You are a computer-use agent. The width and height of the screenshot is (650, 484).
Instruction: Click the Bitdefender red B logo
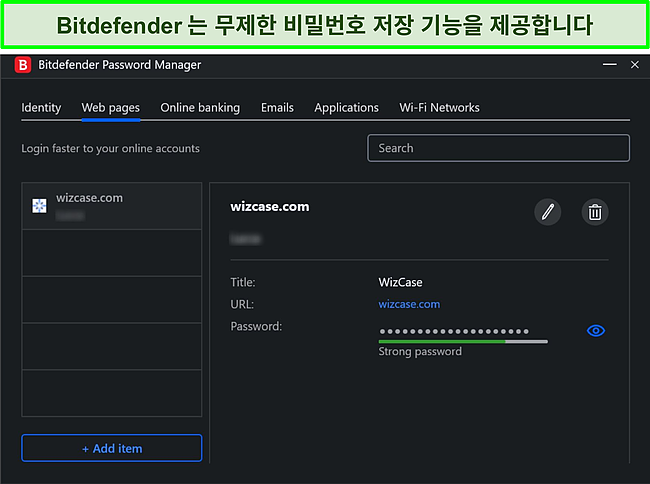pyautogui.click(x=23, y=65)
